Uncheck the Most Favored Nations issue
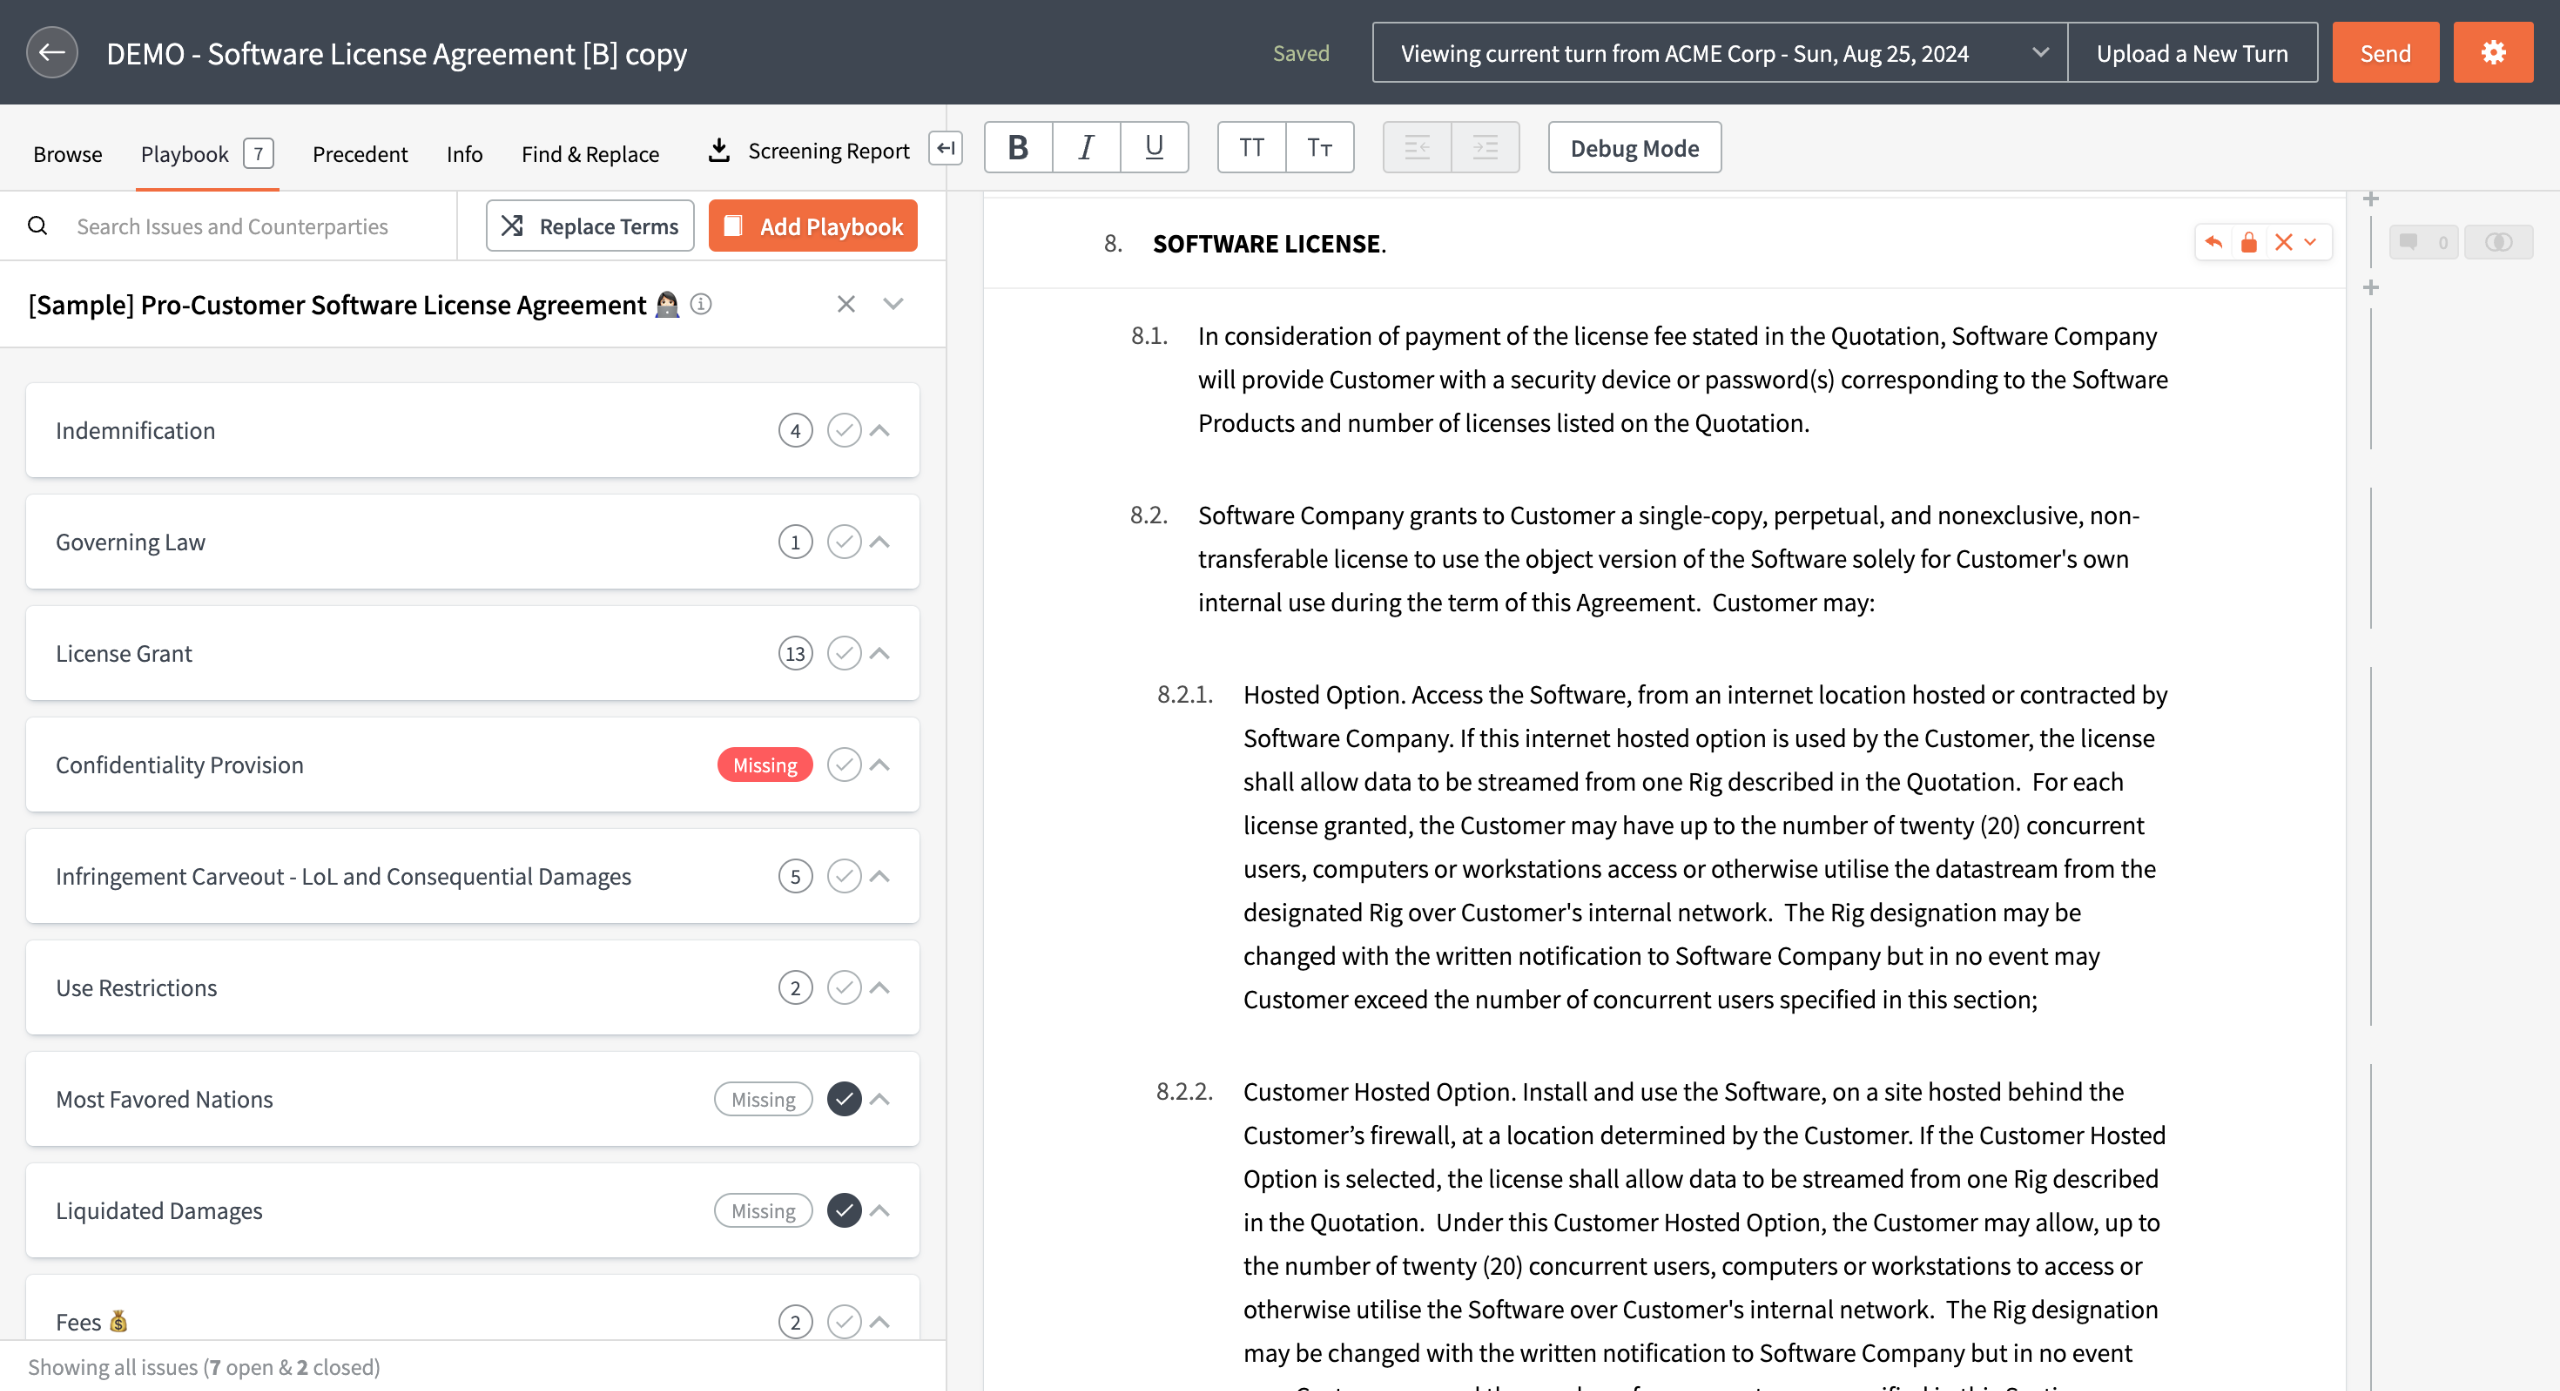This screenshot has width=2560, height=1391. [x=844, y=1099]
